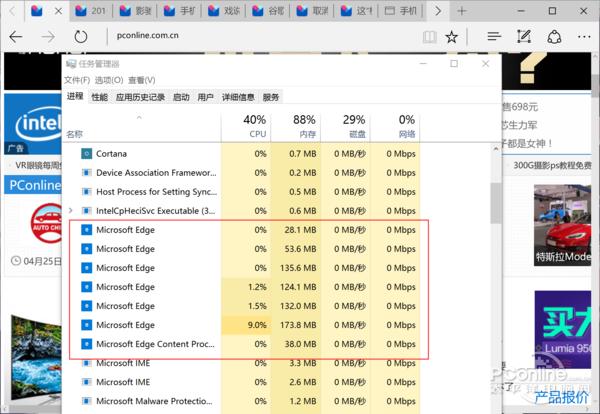Sort processes by 内存 column header
The image size is (600, 414).
tap(296, 127)
